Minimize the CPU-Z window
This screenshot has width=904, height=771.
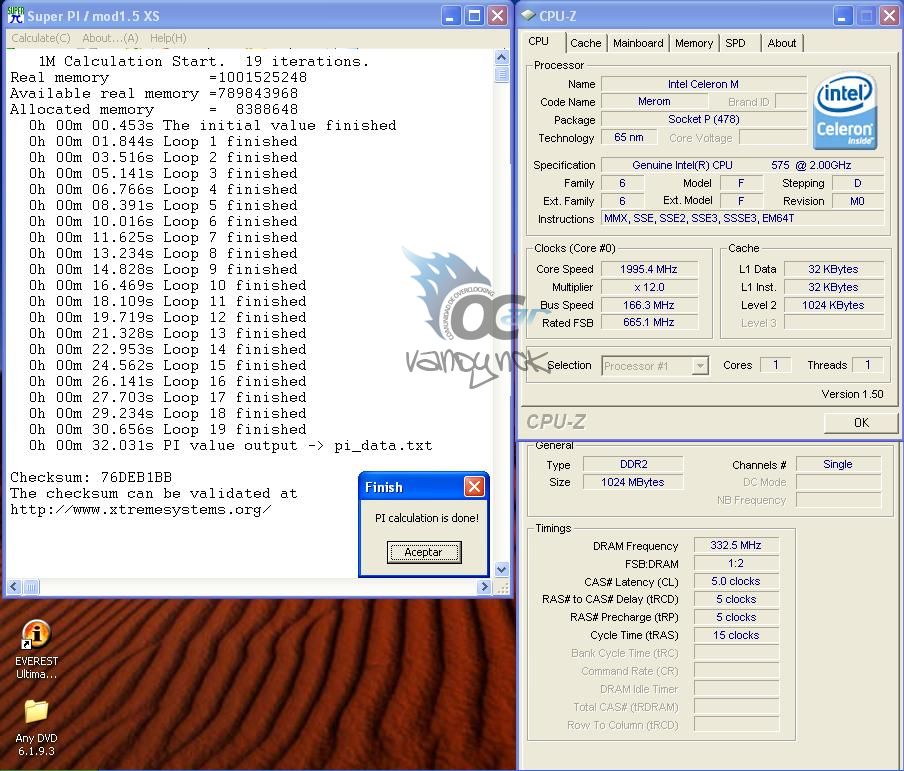point(842,16)
